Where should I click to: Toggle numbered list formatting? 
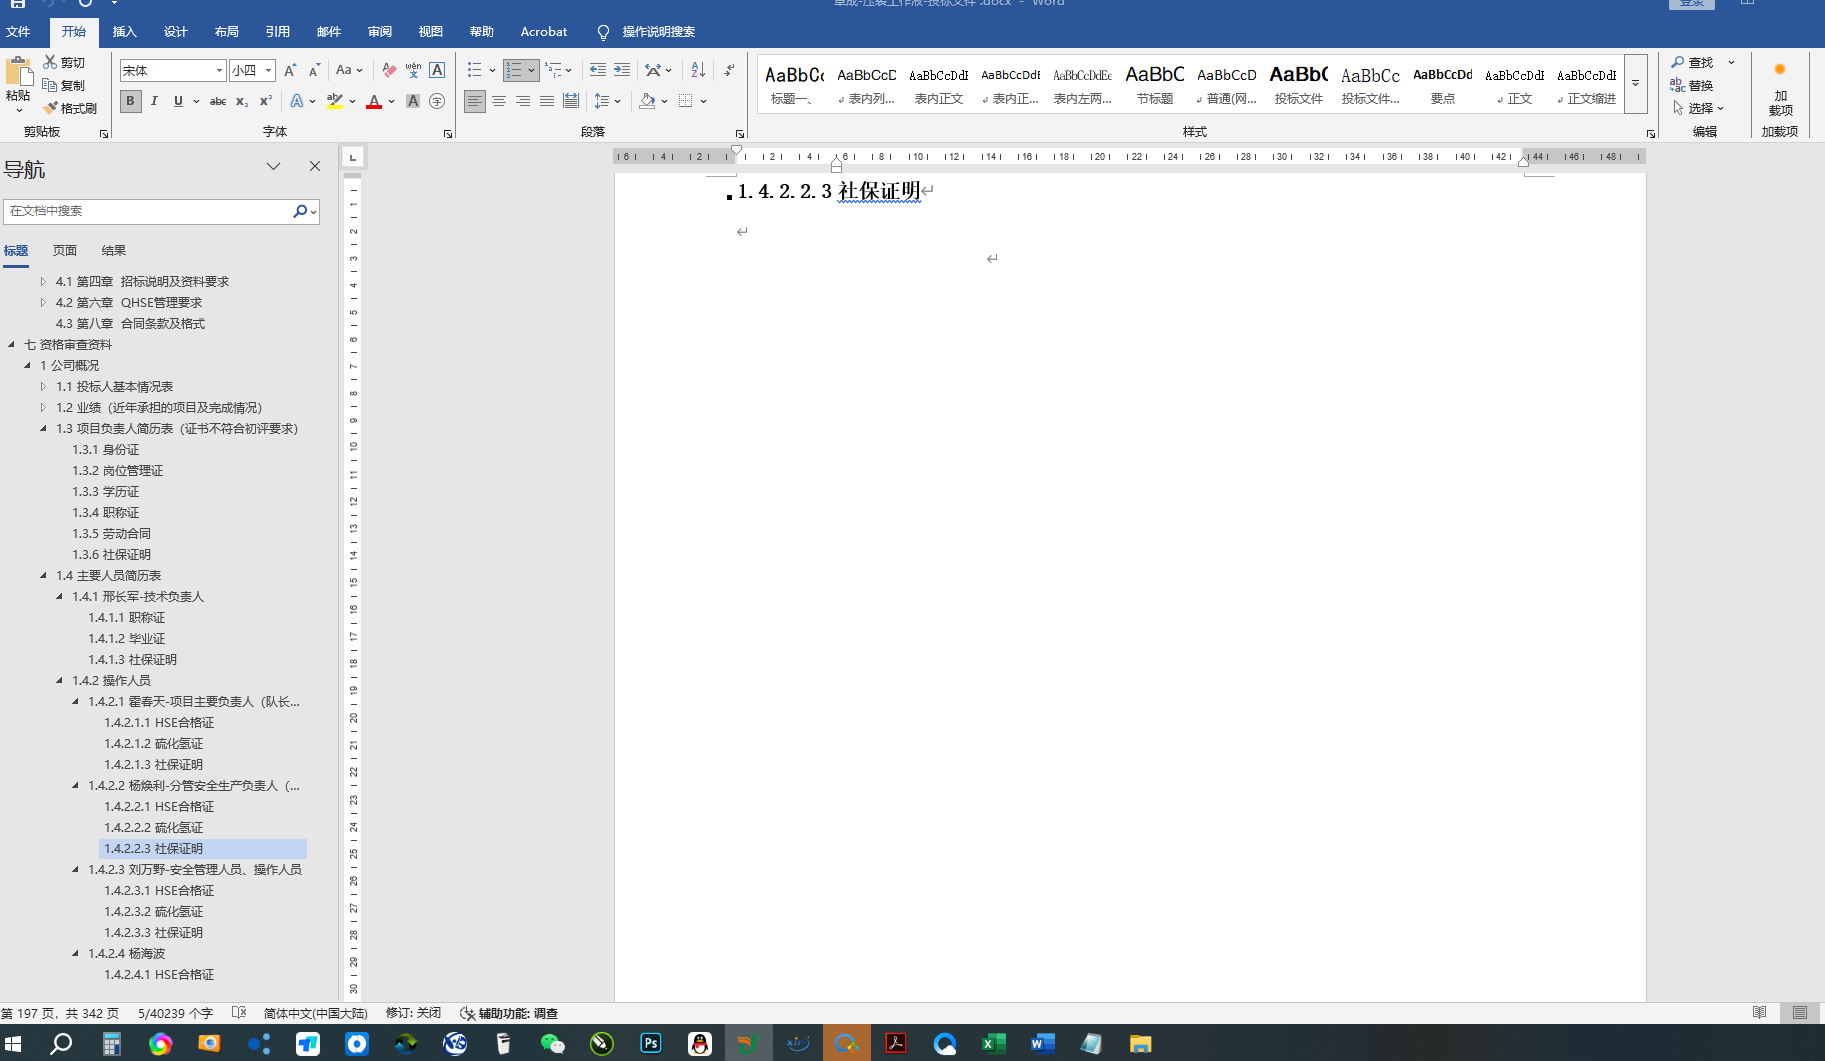pos(514,70)
